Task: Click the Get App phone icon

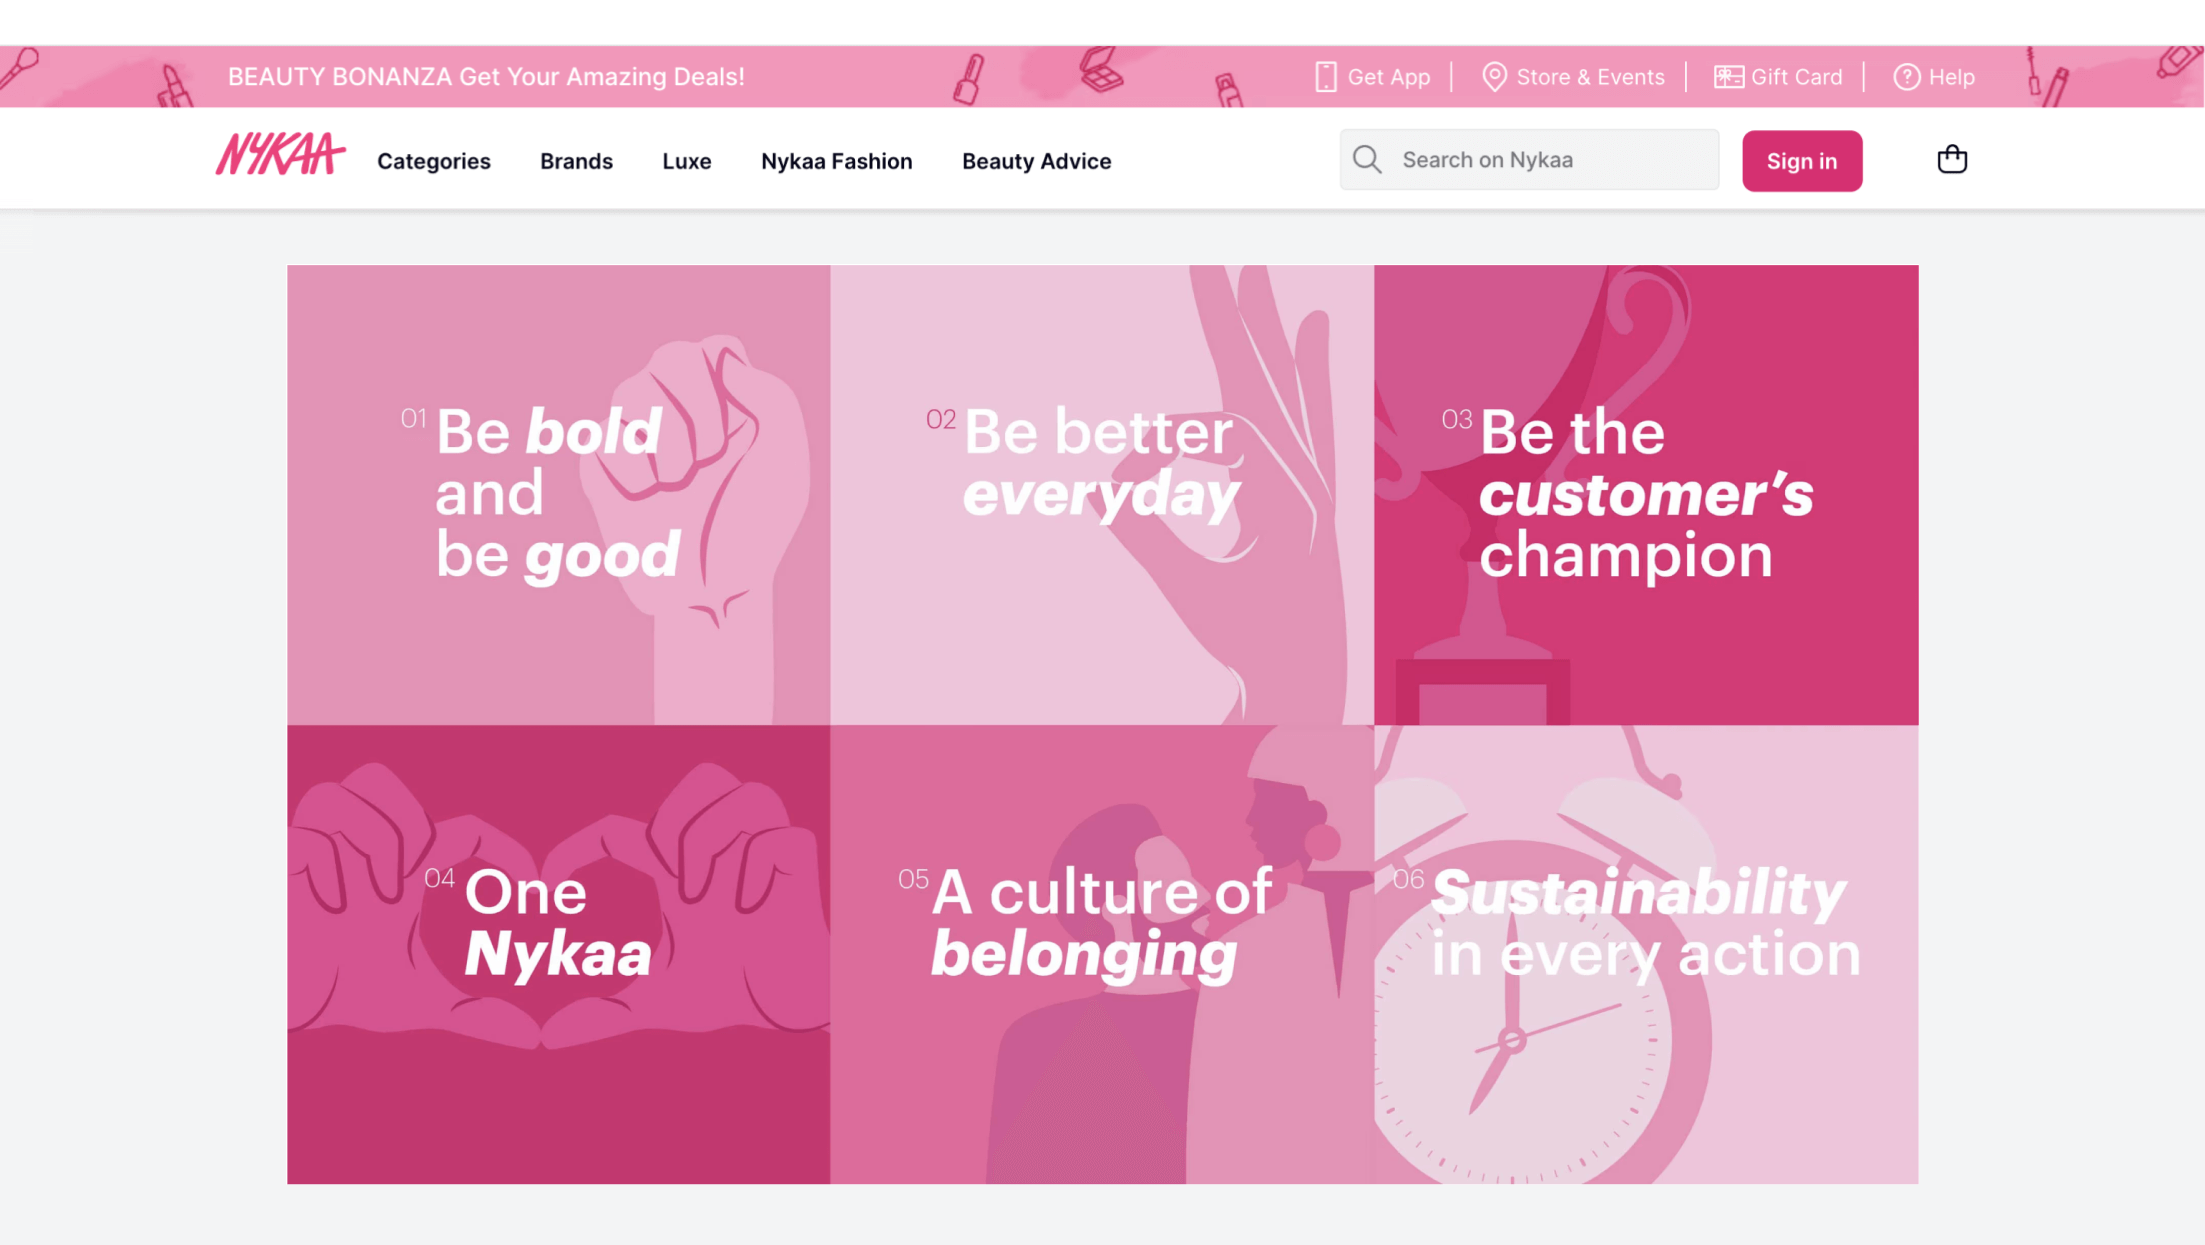Action: tap(1326, 77)
